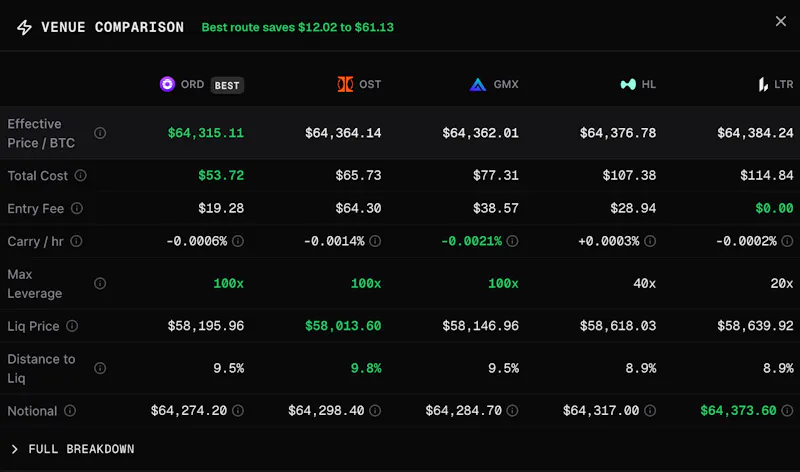Image resolution: width=800 pixels, height=472 pixels.
Task: Select the LTR column header label
Action: tap(784, 84)
